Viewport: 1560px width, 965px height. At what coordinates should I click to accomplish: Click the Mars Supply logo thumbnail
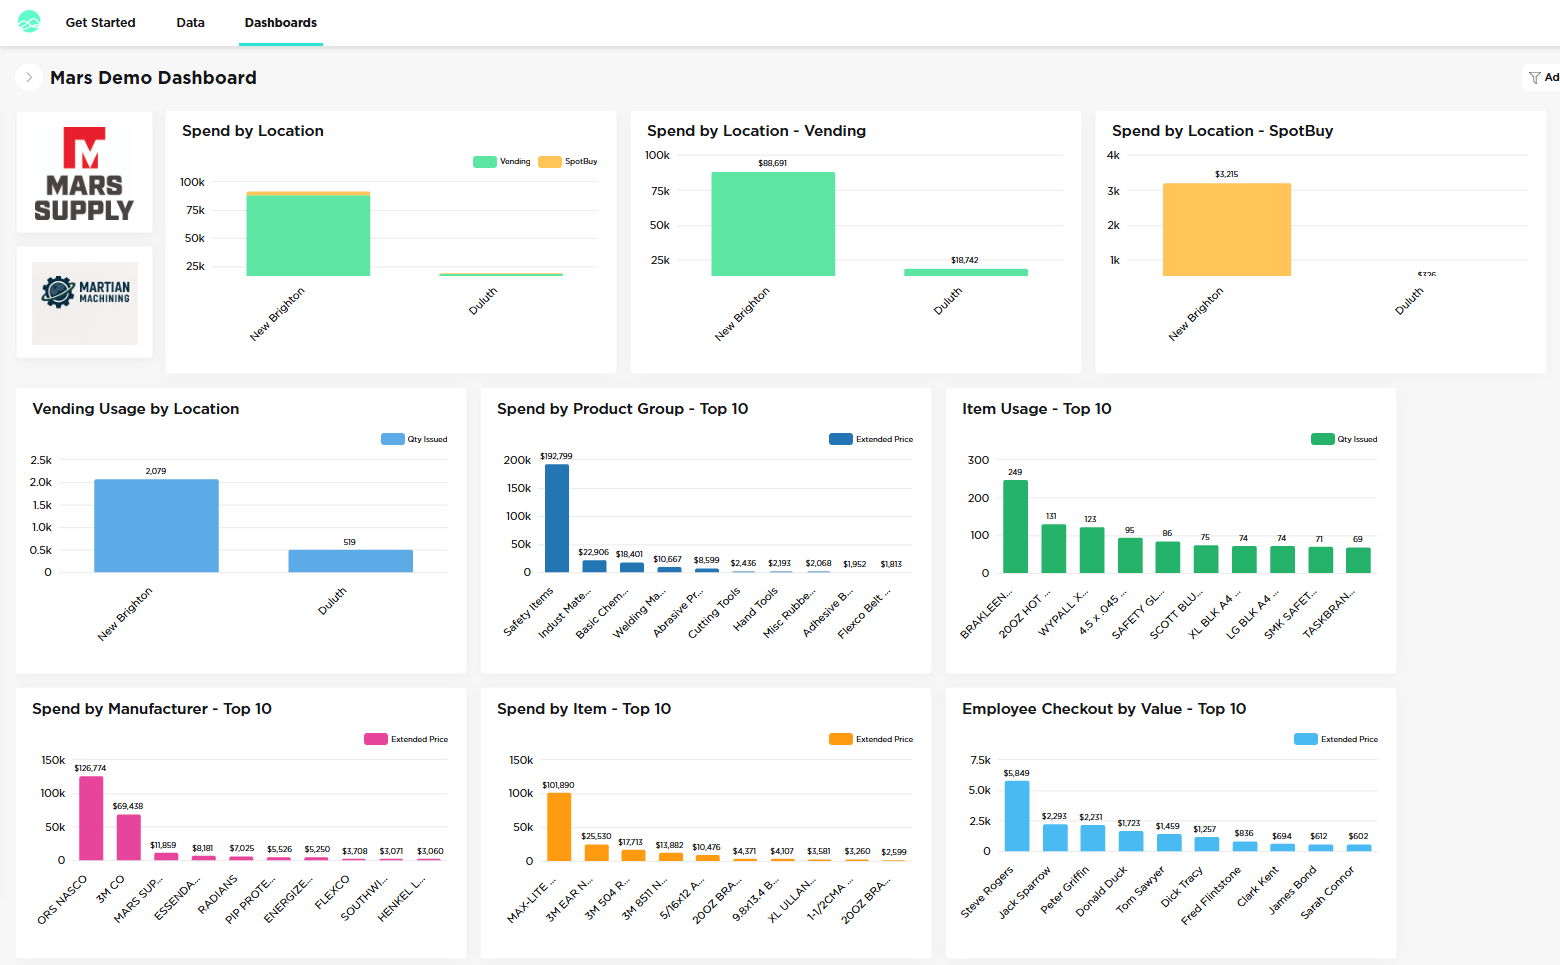tap(84, 172)
